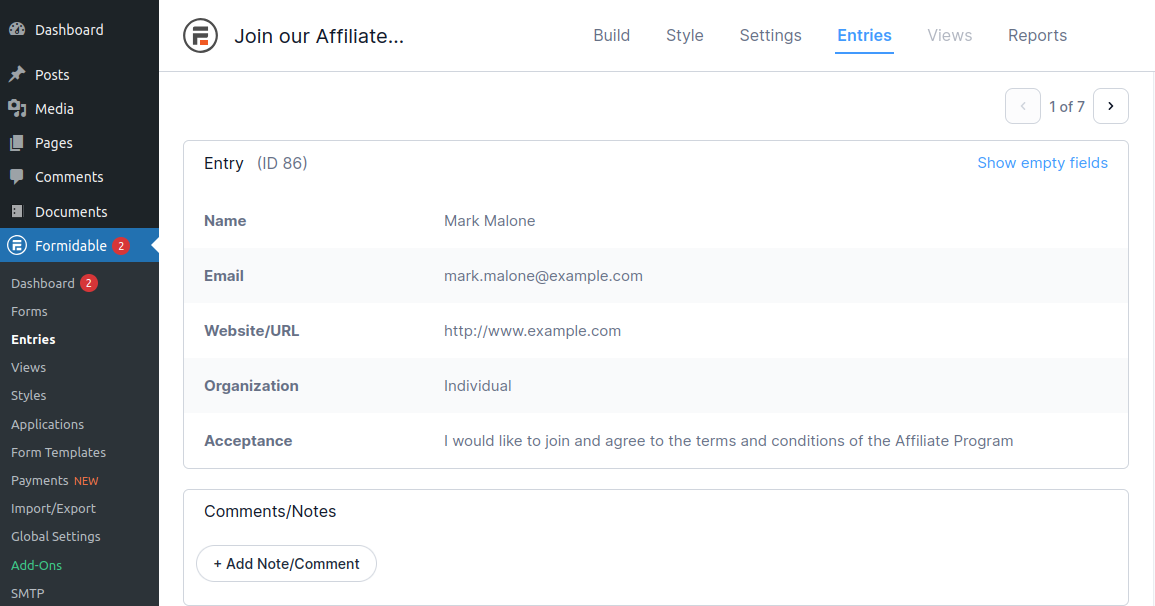Open the Reports tab
Viewport: 1155px width, 606px height.
[1037, 36]
